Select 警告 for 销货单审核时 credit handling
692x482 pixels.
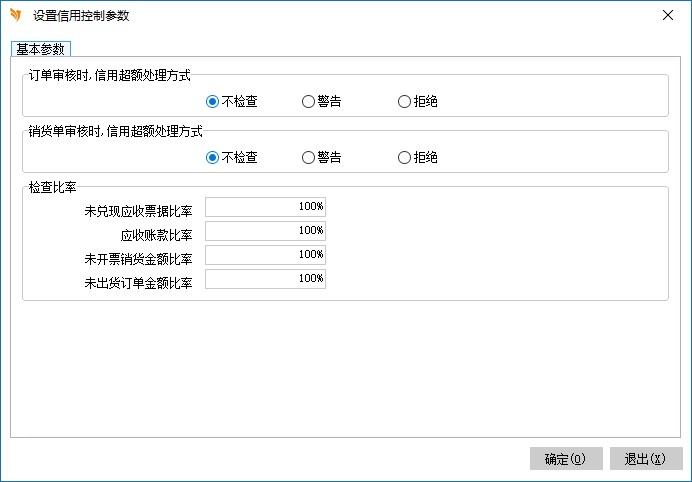coord(308,157)
